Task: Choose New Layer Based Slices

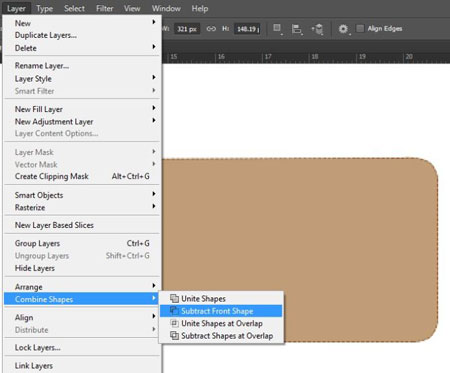Action: tap(82, 225)
